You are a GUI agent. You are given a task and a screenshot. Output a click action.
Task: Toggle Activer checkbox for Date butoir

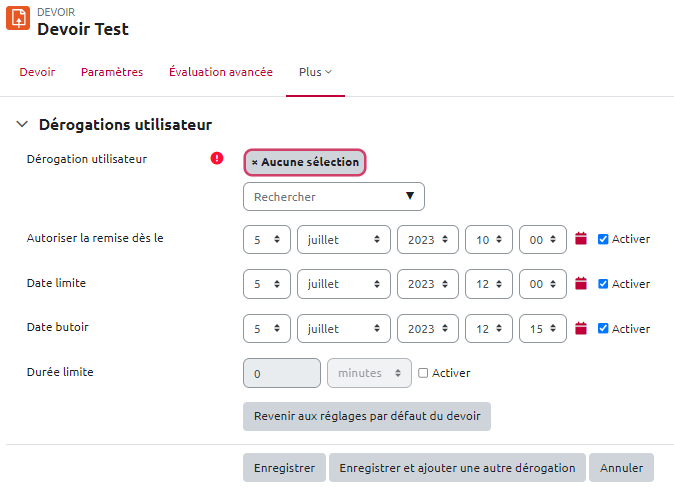(603, 329)
